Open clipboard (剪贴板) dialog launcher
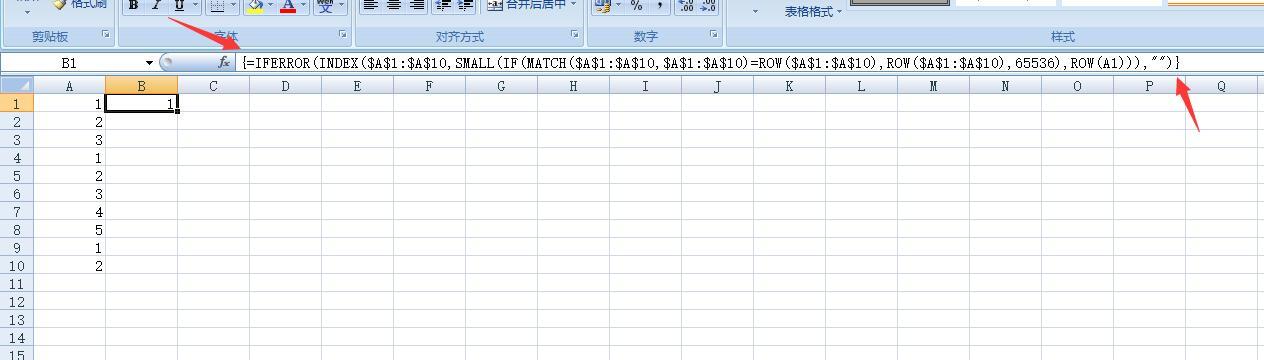 (x=106, y=35)
